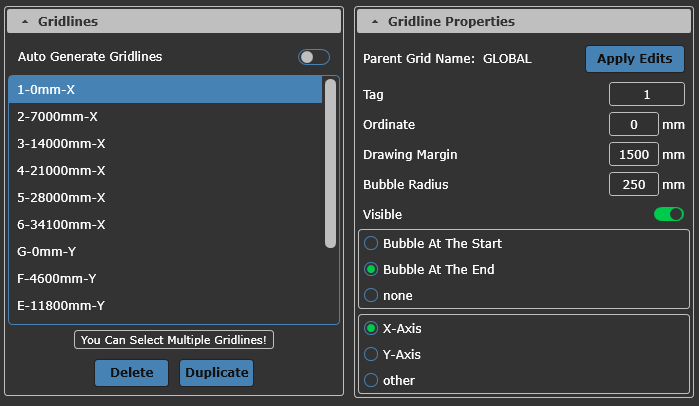Edit the Drawing Margin field

pyautogui.click(x=634, y=155)
